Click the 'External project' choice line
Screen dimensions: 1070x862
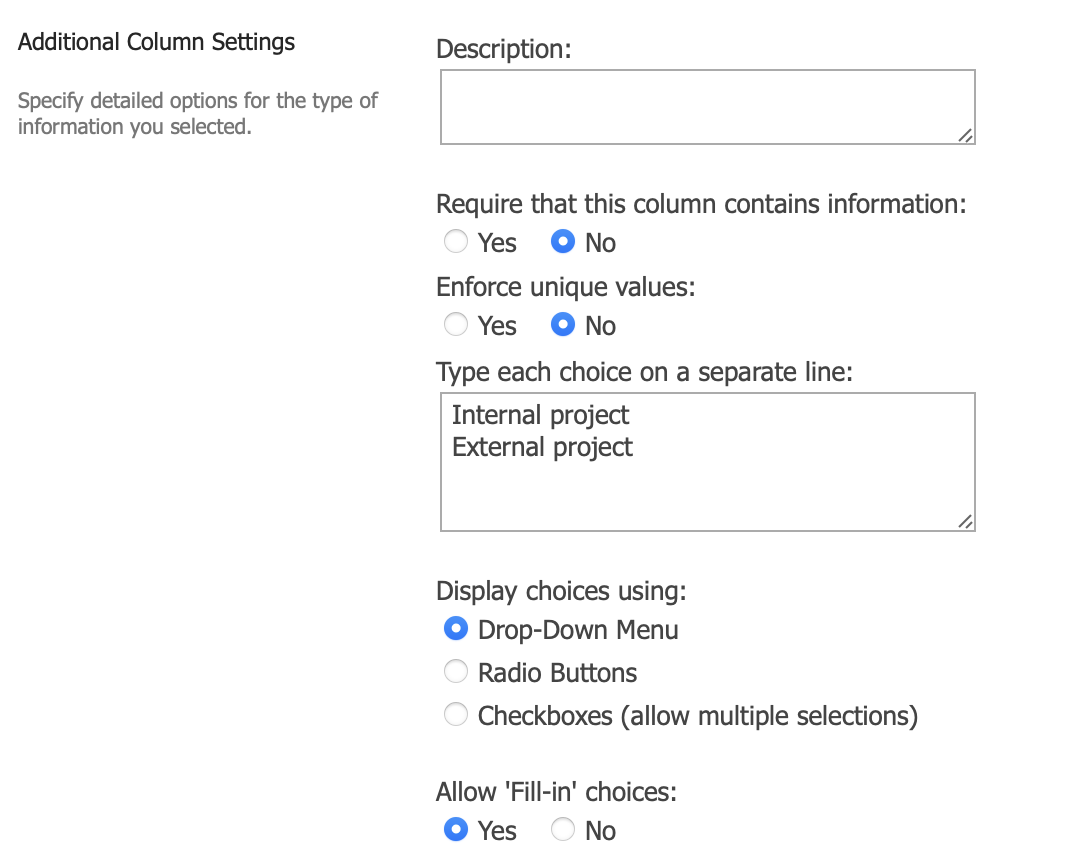542,447
